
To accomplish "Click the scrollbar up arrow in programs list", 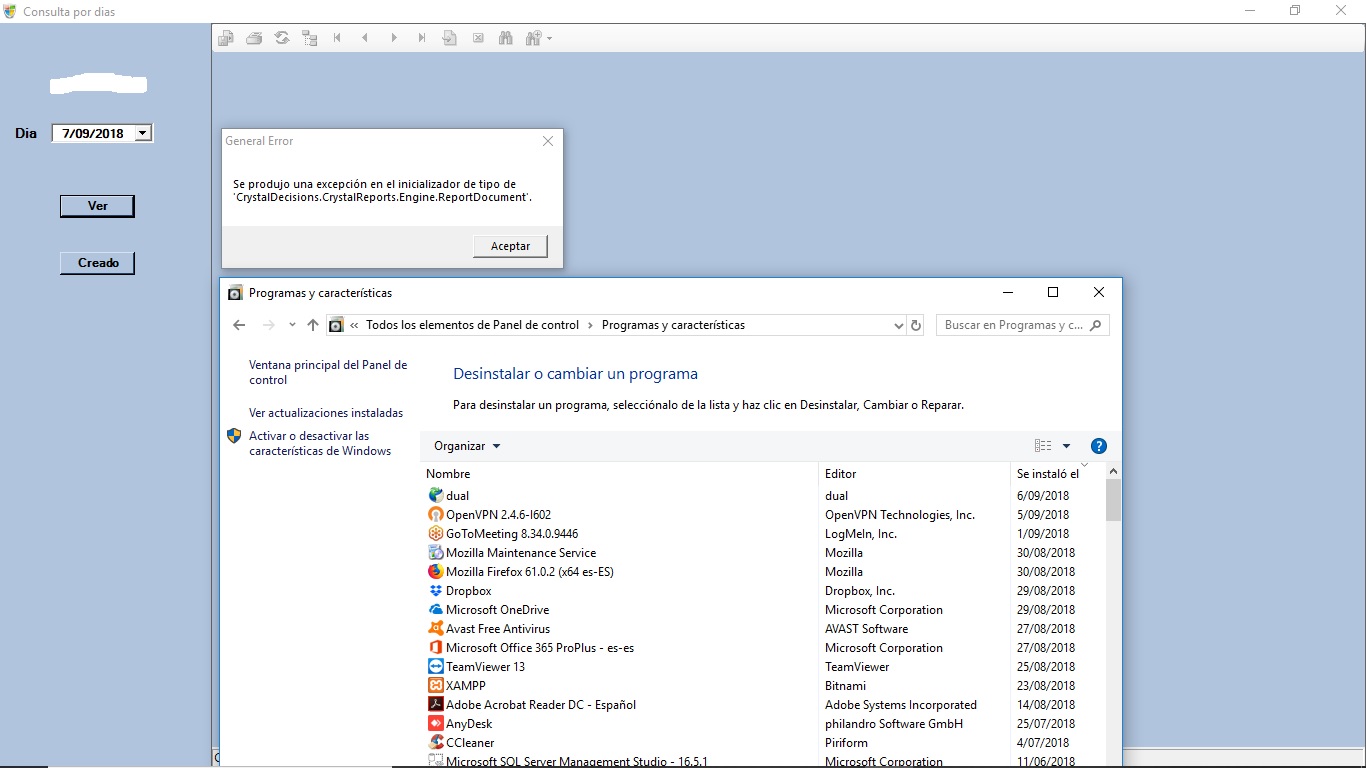I will click(1113, 472).
